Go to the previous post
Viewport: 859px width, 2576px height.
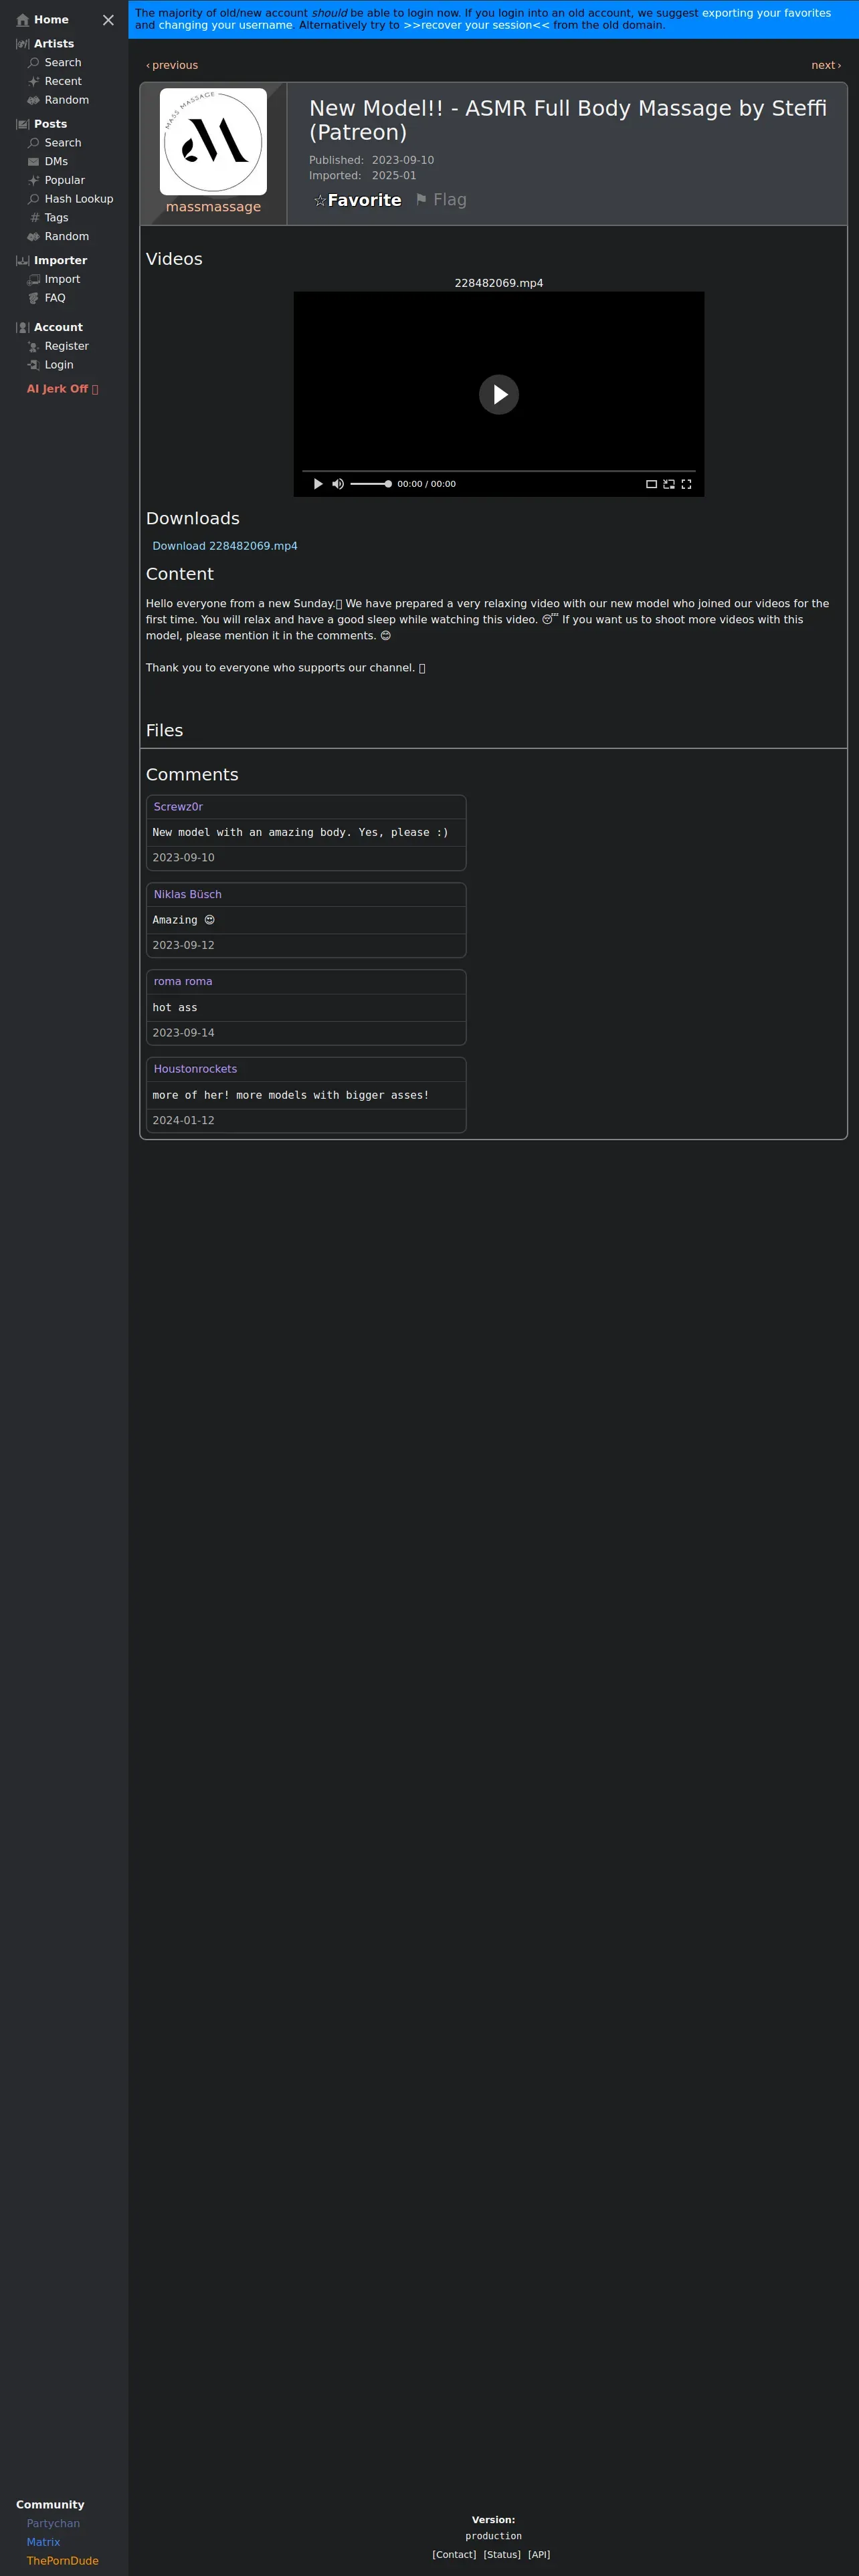pos(172,65)
